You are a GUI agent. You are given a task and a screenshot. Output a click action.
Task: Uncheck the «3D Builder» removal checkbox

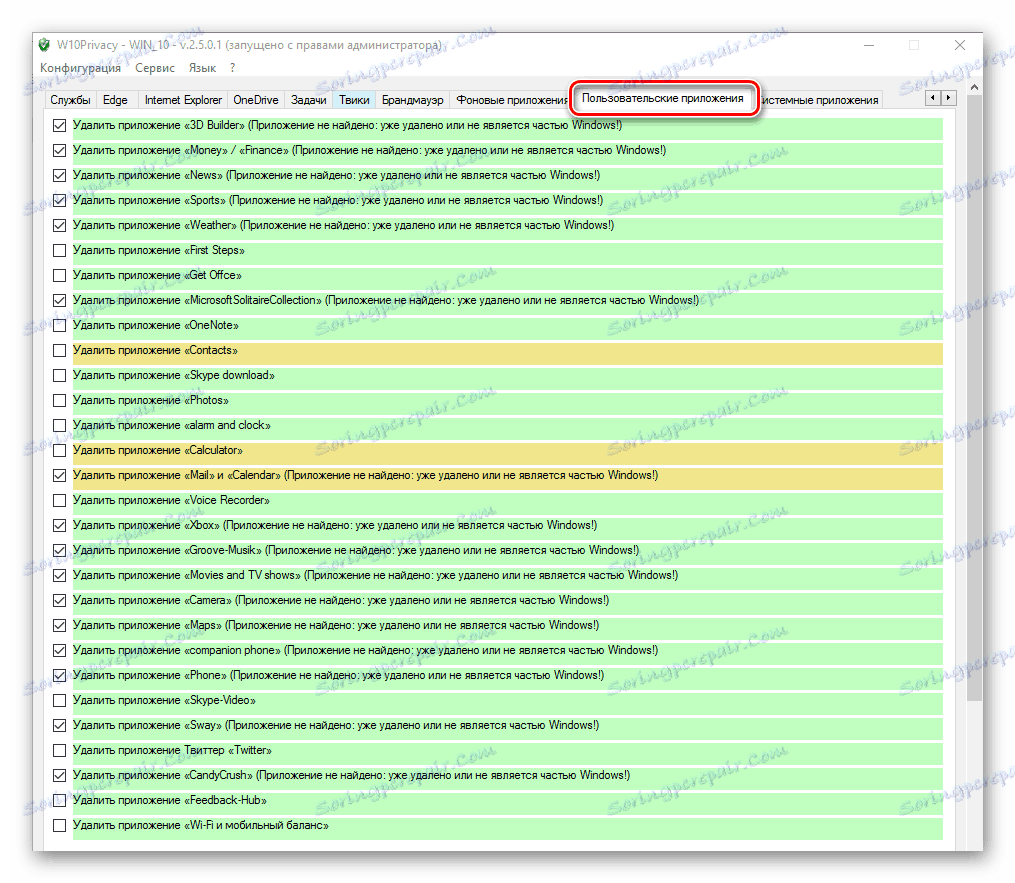point(60,126)
